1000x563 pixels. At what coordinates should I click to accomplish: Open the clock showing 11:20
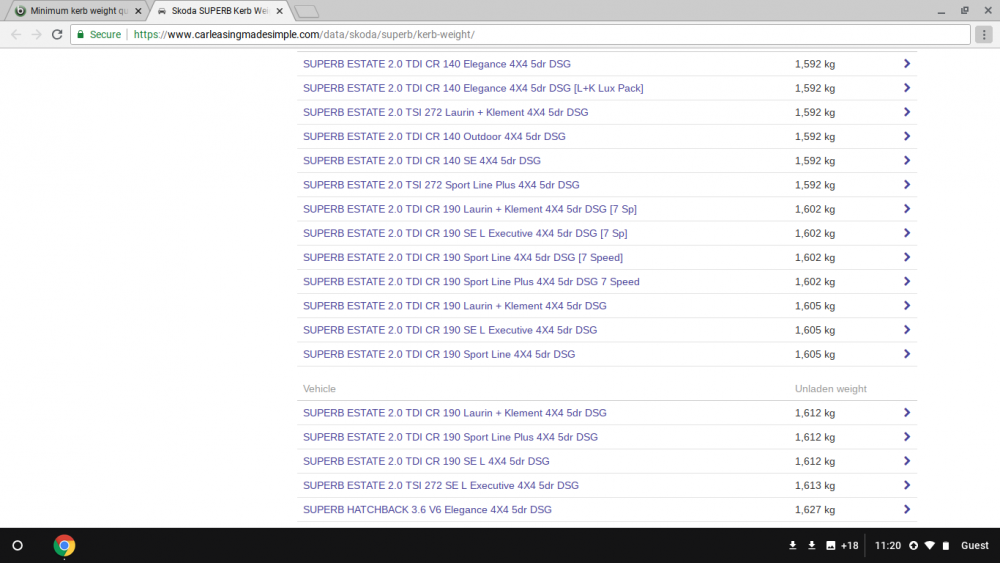coord(888,546)
